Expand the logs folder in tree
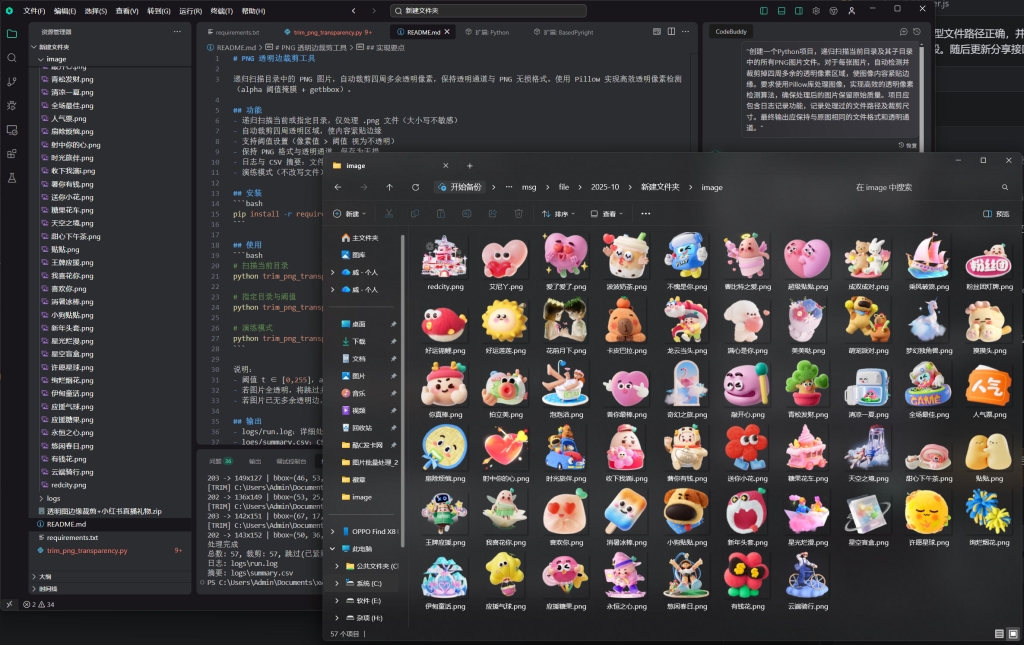1024x645 pixels. pos(53,497)
